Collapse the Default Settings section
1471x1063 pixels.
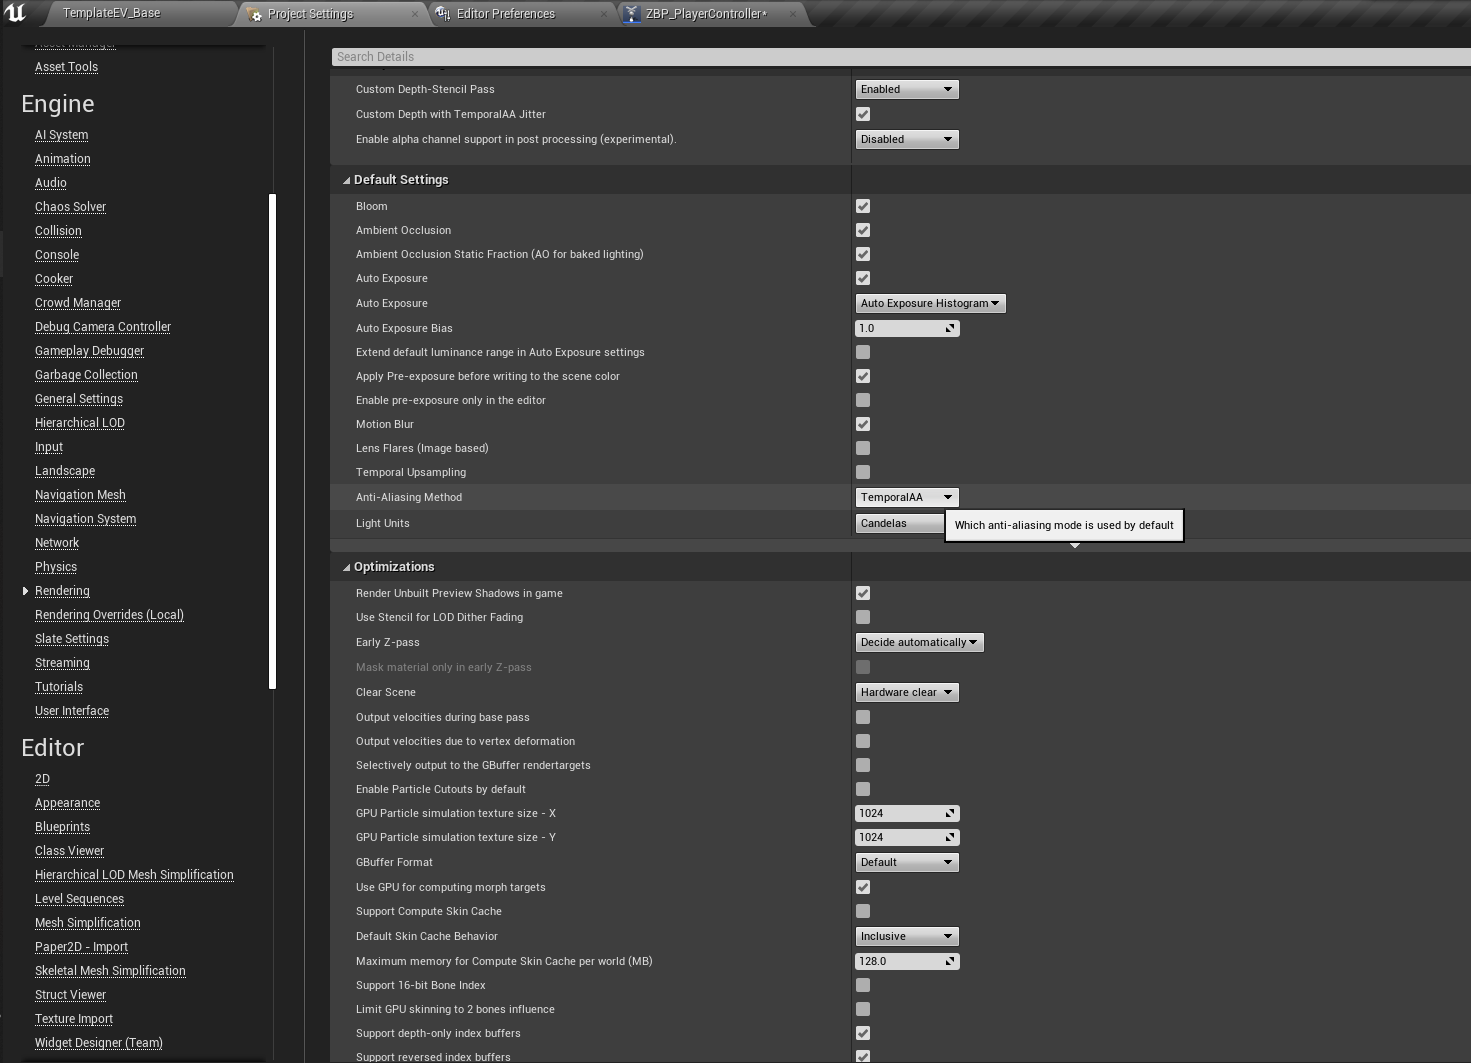pyautogui.click(x=345, y=180)
